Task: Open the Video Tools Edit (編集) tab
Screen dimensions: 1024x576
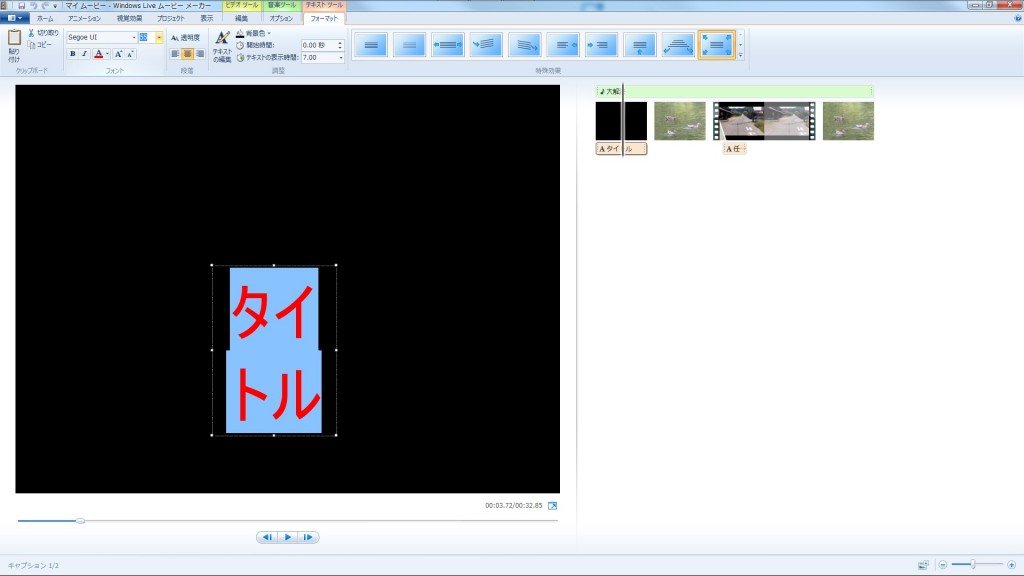Action: pos(242,18)
